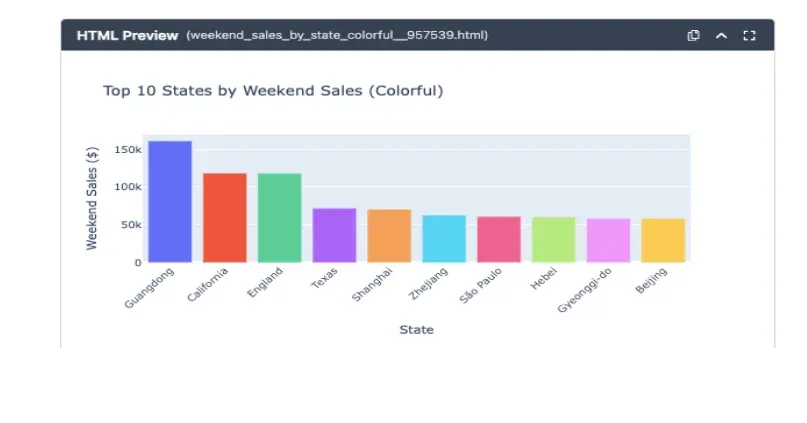
Task: Click the chart title text
Action: [273, 91]
